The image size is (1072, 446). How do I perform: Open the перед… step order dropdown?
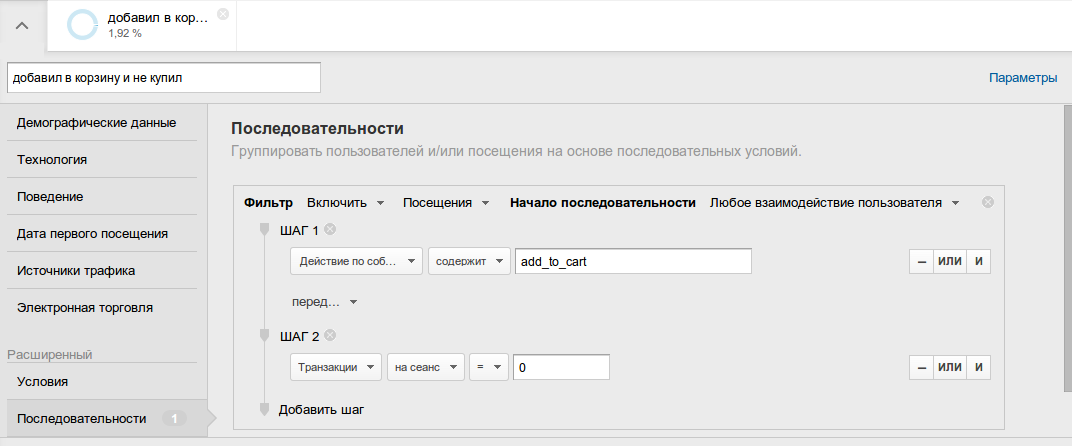324,302
